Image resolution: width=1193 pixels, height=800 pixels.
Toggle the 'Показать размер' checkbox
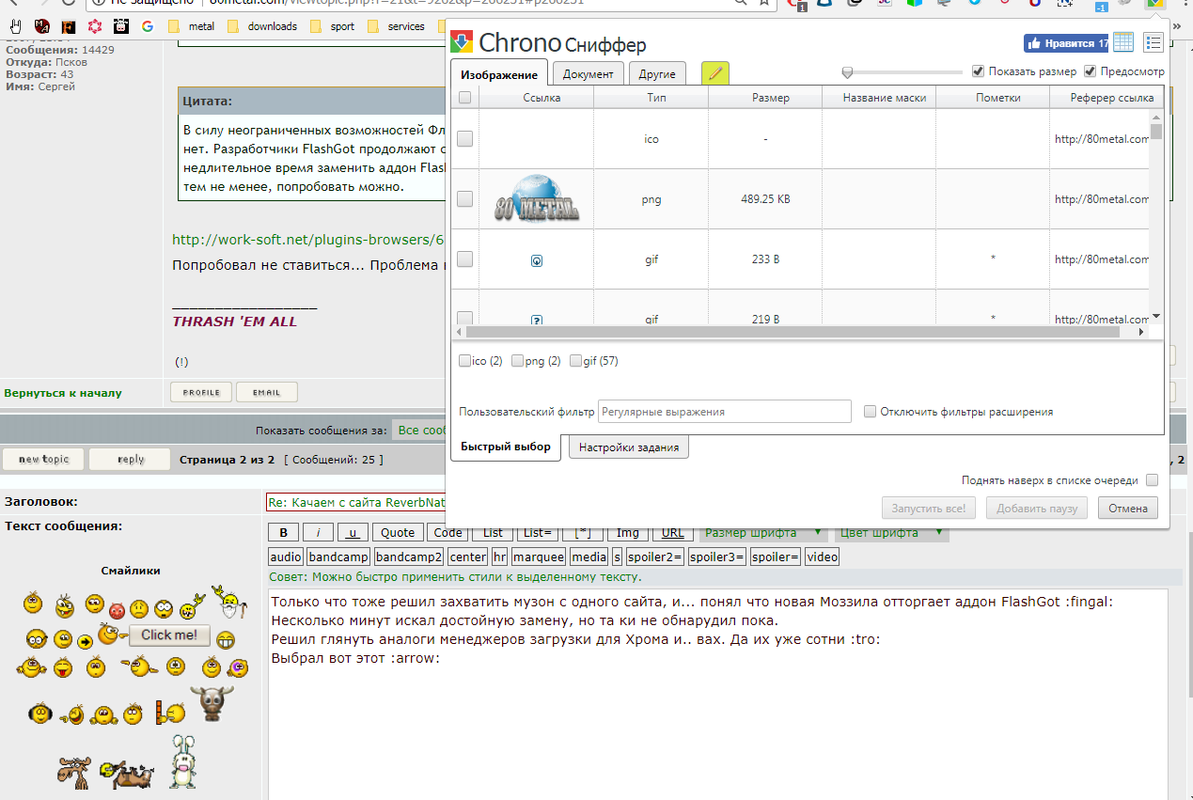[x=978, y=72]
